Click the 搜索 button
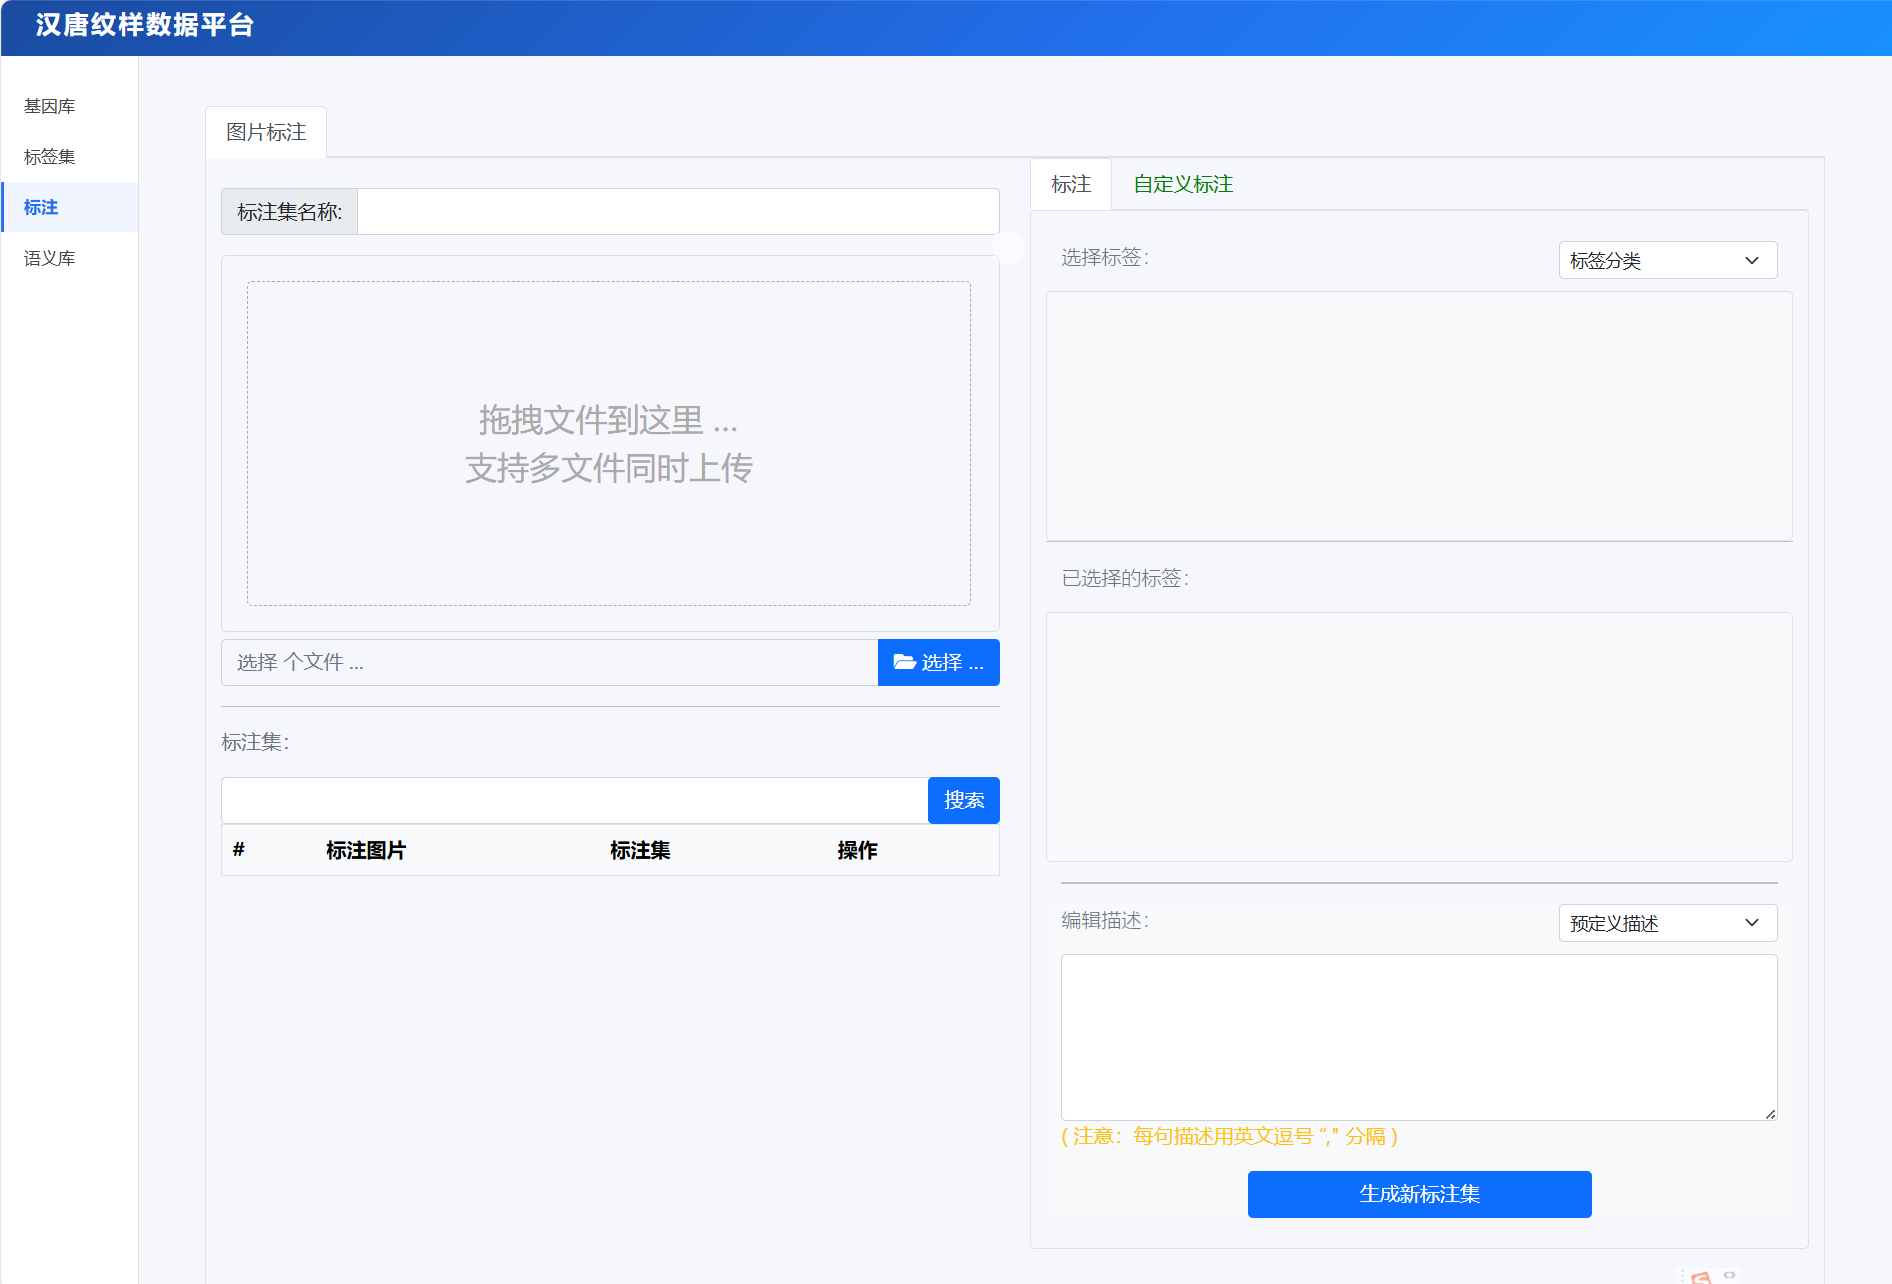This screenshot has height=1284, width=1892. 964,800
